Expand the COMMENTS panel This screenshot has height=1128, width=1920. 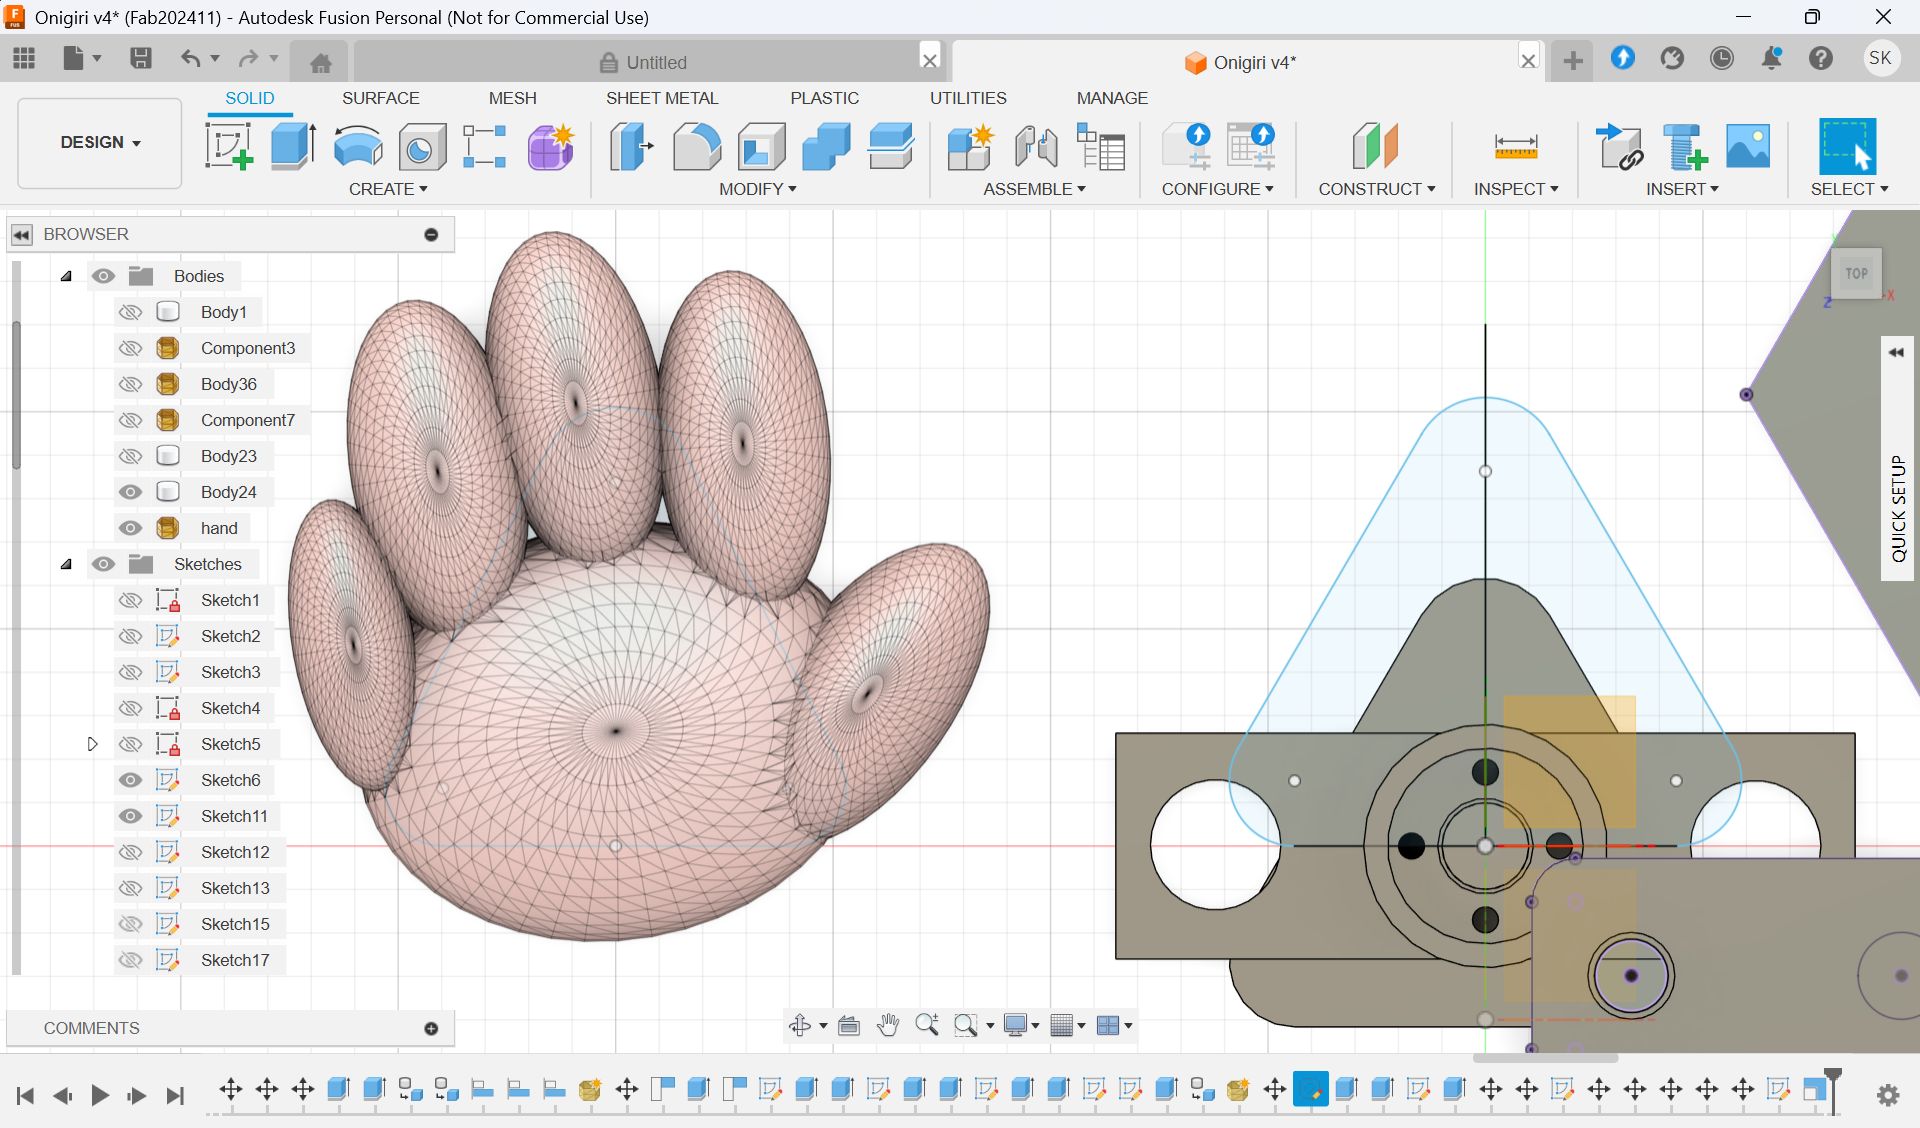pyautogui.click(x=431, y=1028)
